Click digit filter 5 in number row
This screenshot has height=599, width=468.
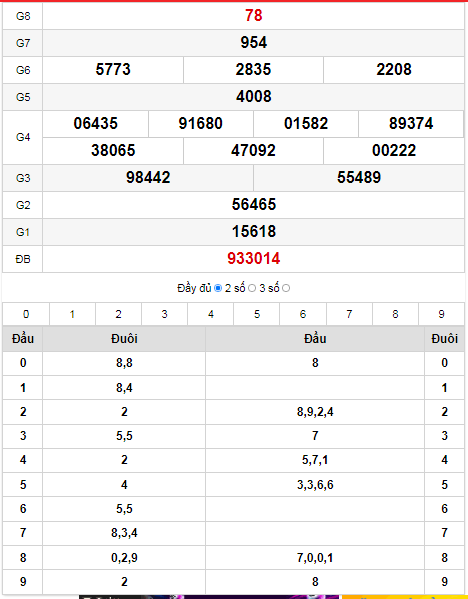pyautogui.click(x=257, y=314)
